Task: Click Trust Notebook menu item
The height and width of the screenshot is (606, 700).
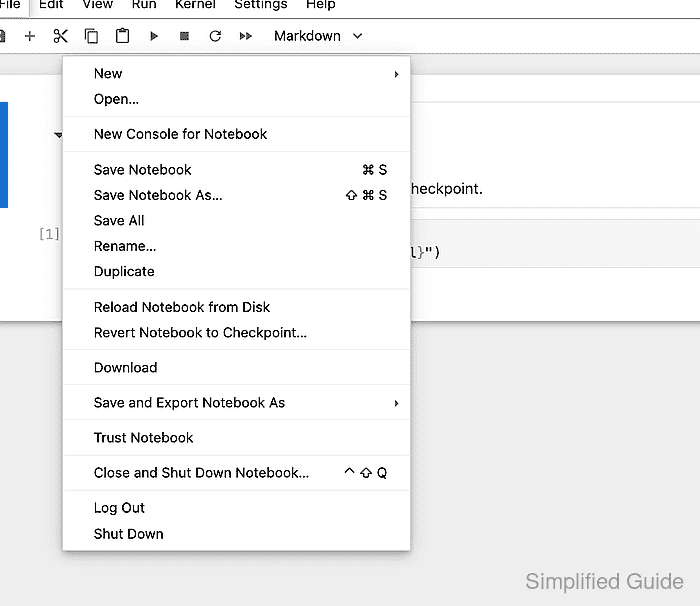Action: [x=236, y=438]
